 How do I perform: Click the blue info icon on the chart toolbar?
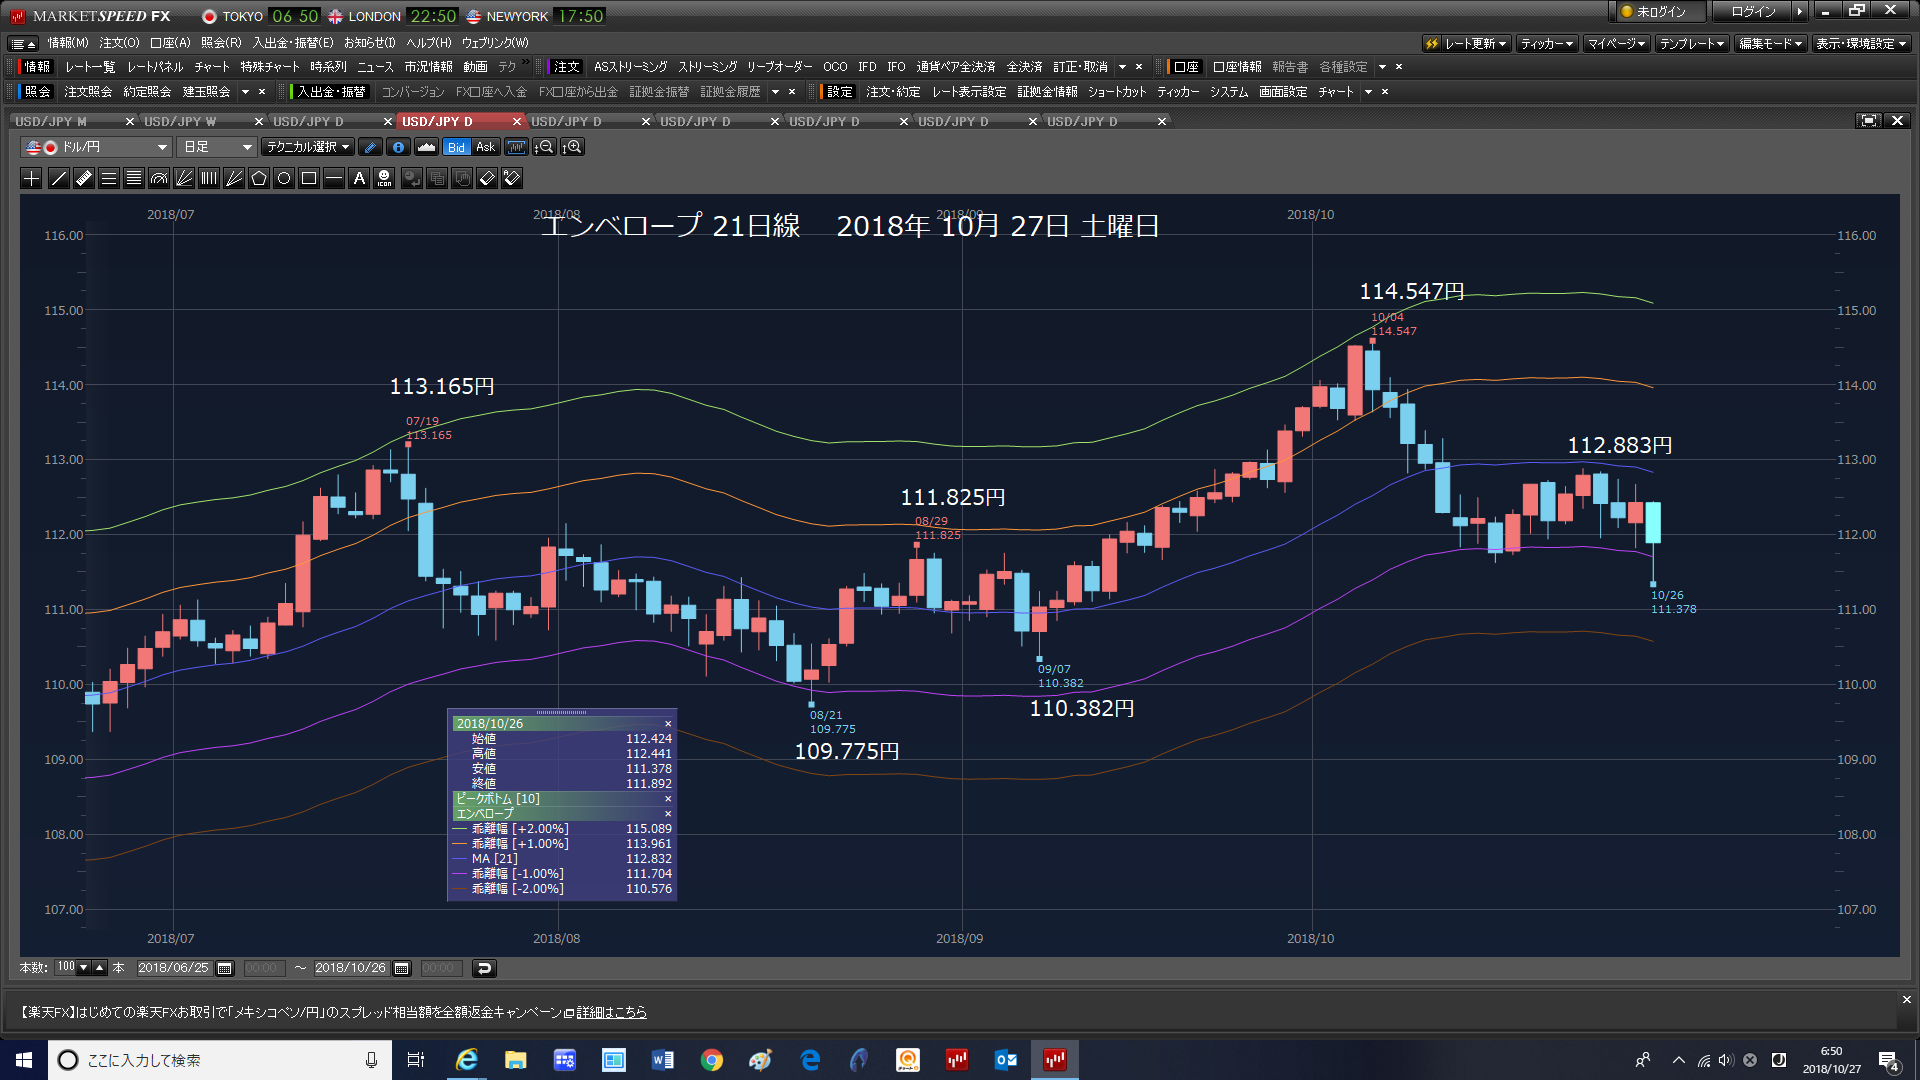398,147
